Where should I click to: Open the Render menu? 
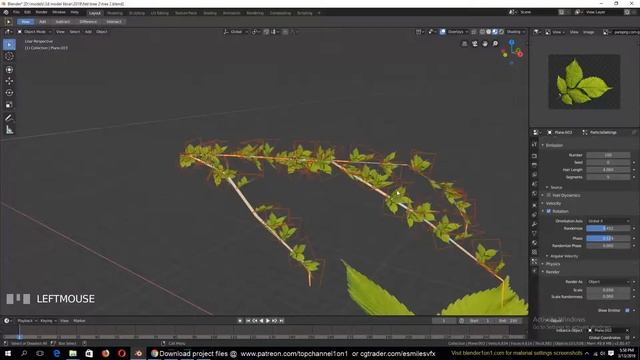(41, 12)
